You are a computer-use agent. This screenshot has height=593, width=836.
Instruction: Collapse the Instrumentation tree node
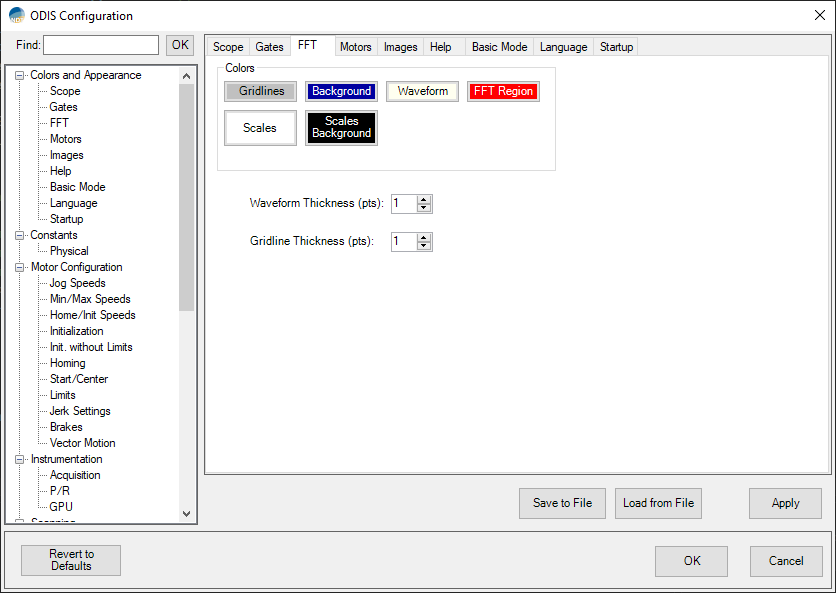pos(20,459)
